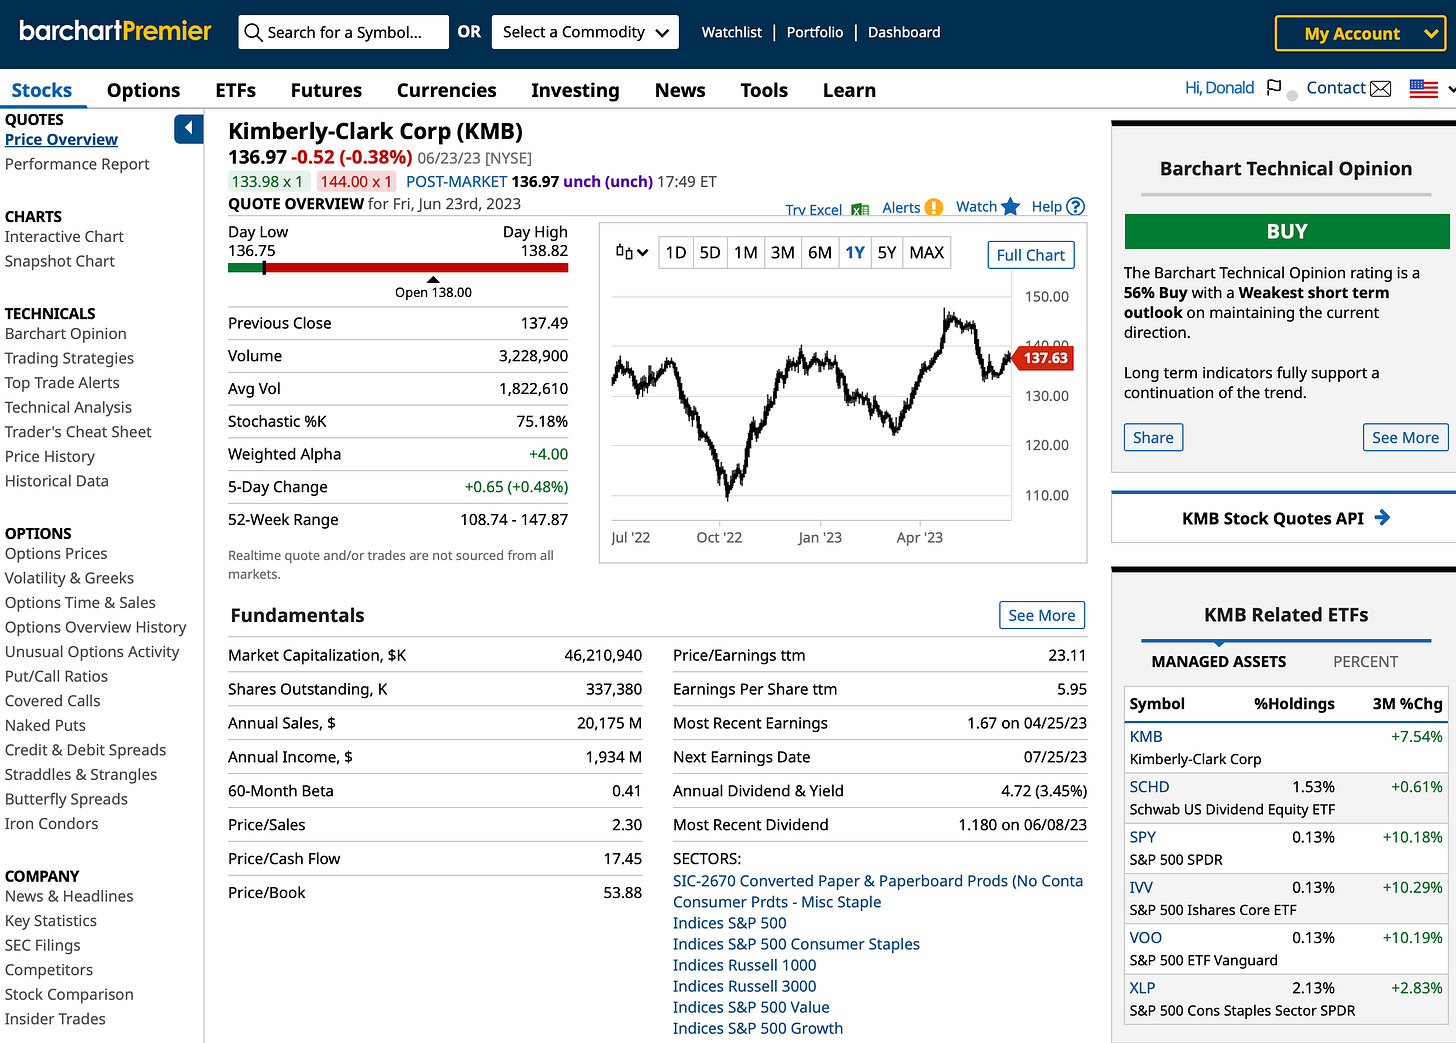Open the ETFs main menu

click(236, 90)
